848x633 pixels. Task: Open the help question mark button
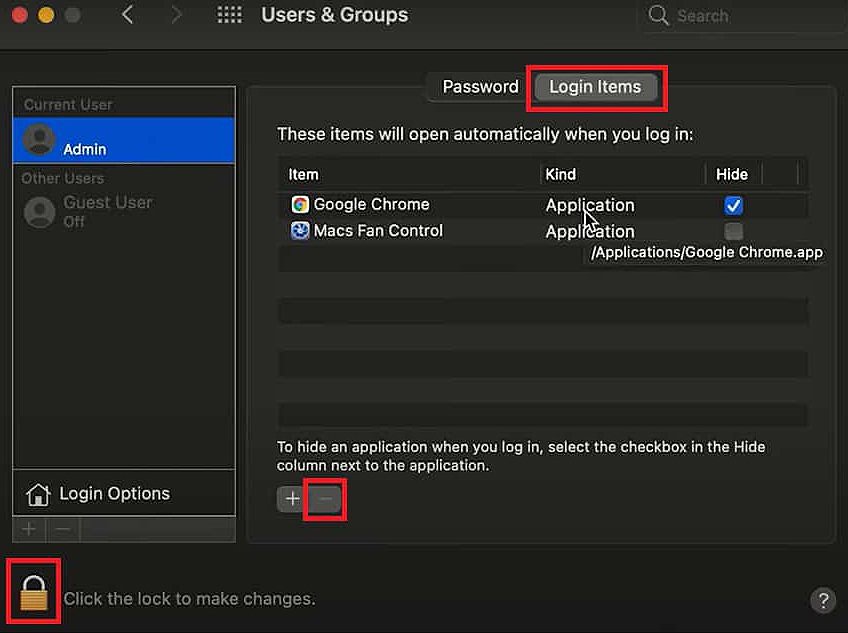822,600
